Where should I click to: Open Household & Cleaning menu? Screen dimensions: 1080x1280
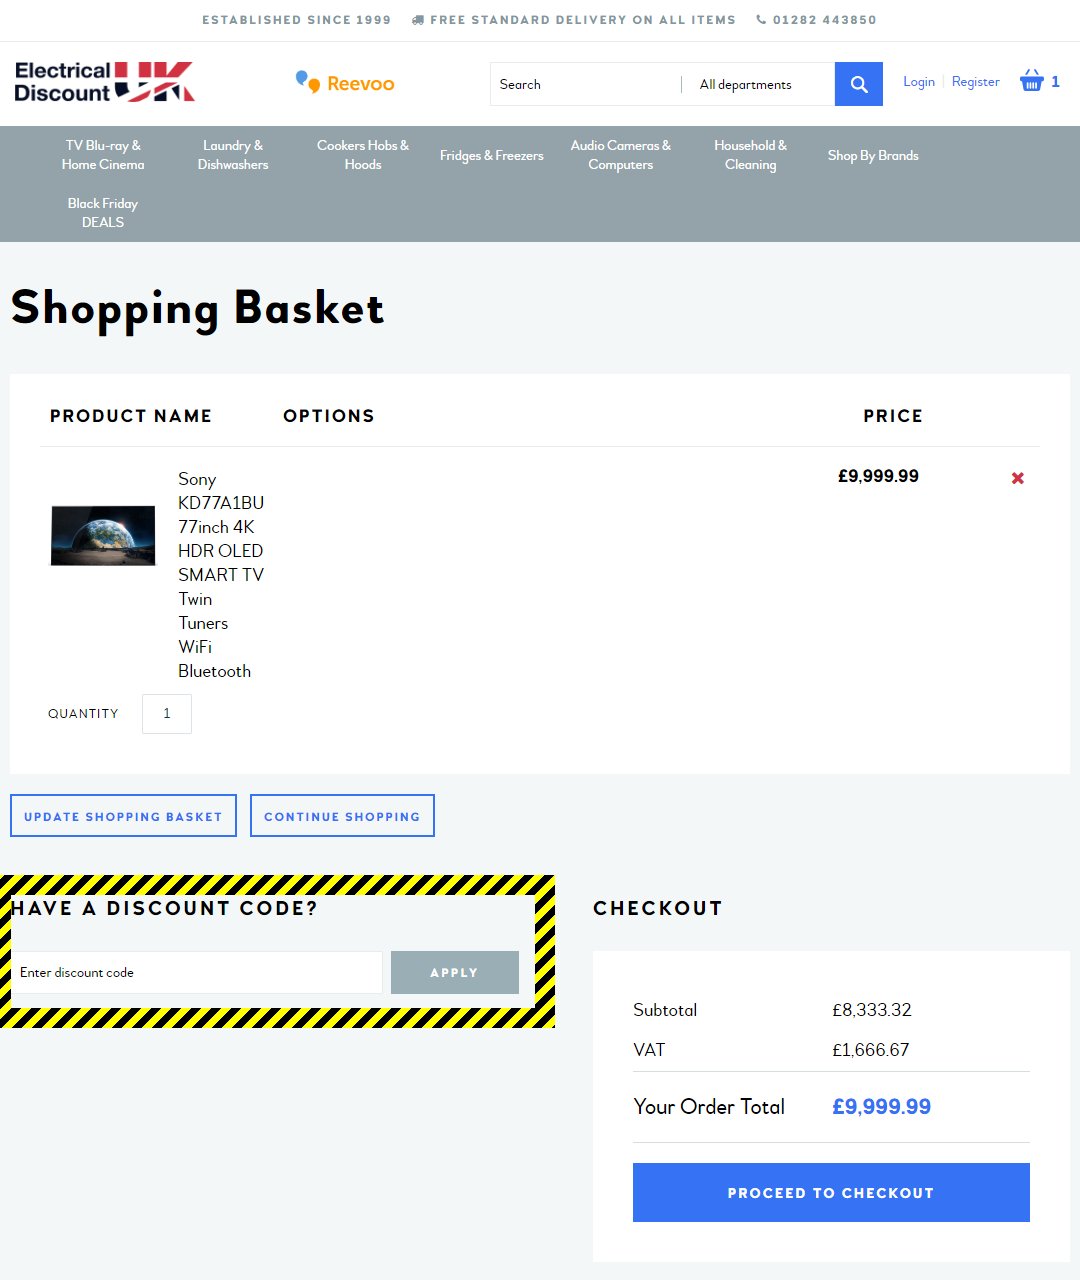tap(751, 155)
